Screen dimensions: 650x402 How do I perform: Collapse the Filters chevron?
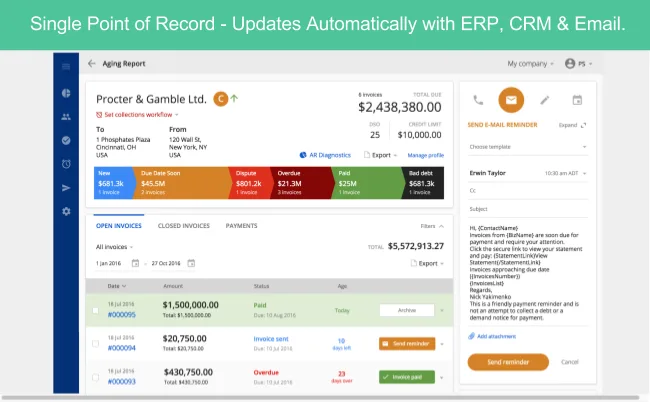pos(441,226)
